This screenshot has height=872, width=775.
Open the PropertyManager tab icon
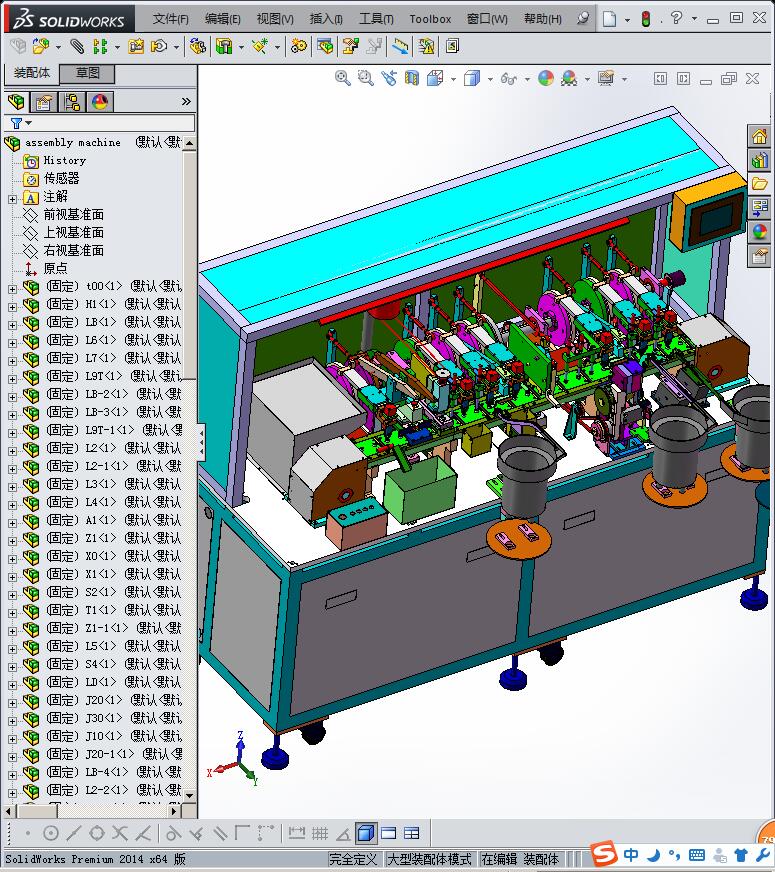point(44,102)
